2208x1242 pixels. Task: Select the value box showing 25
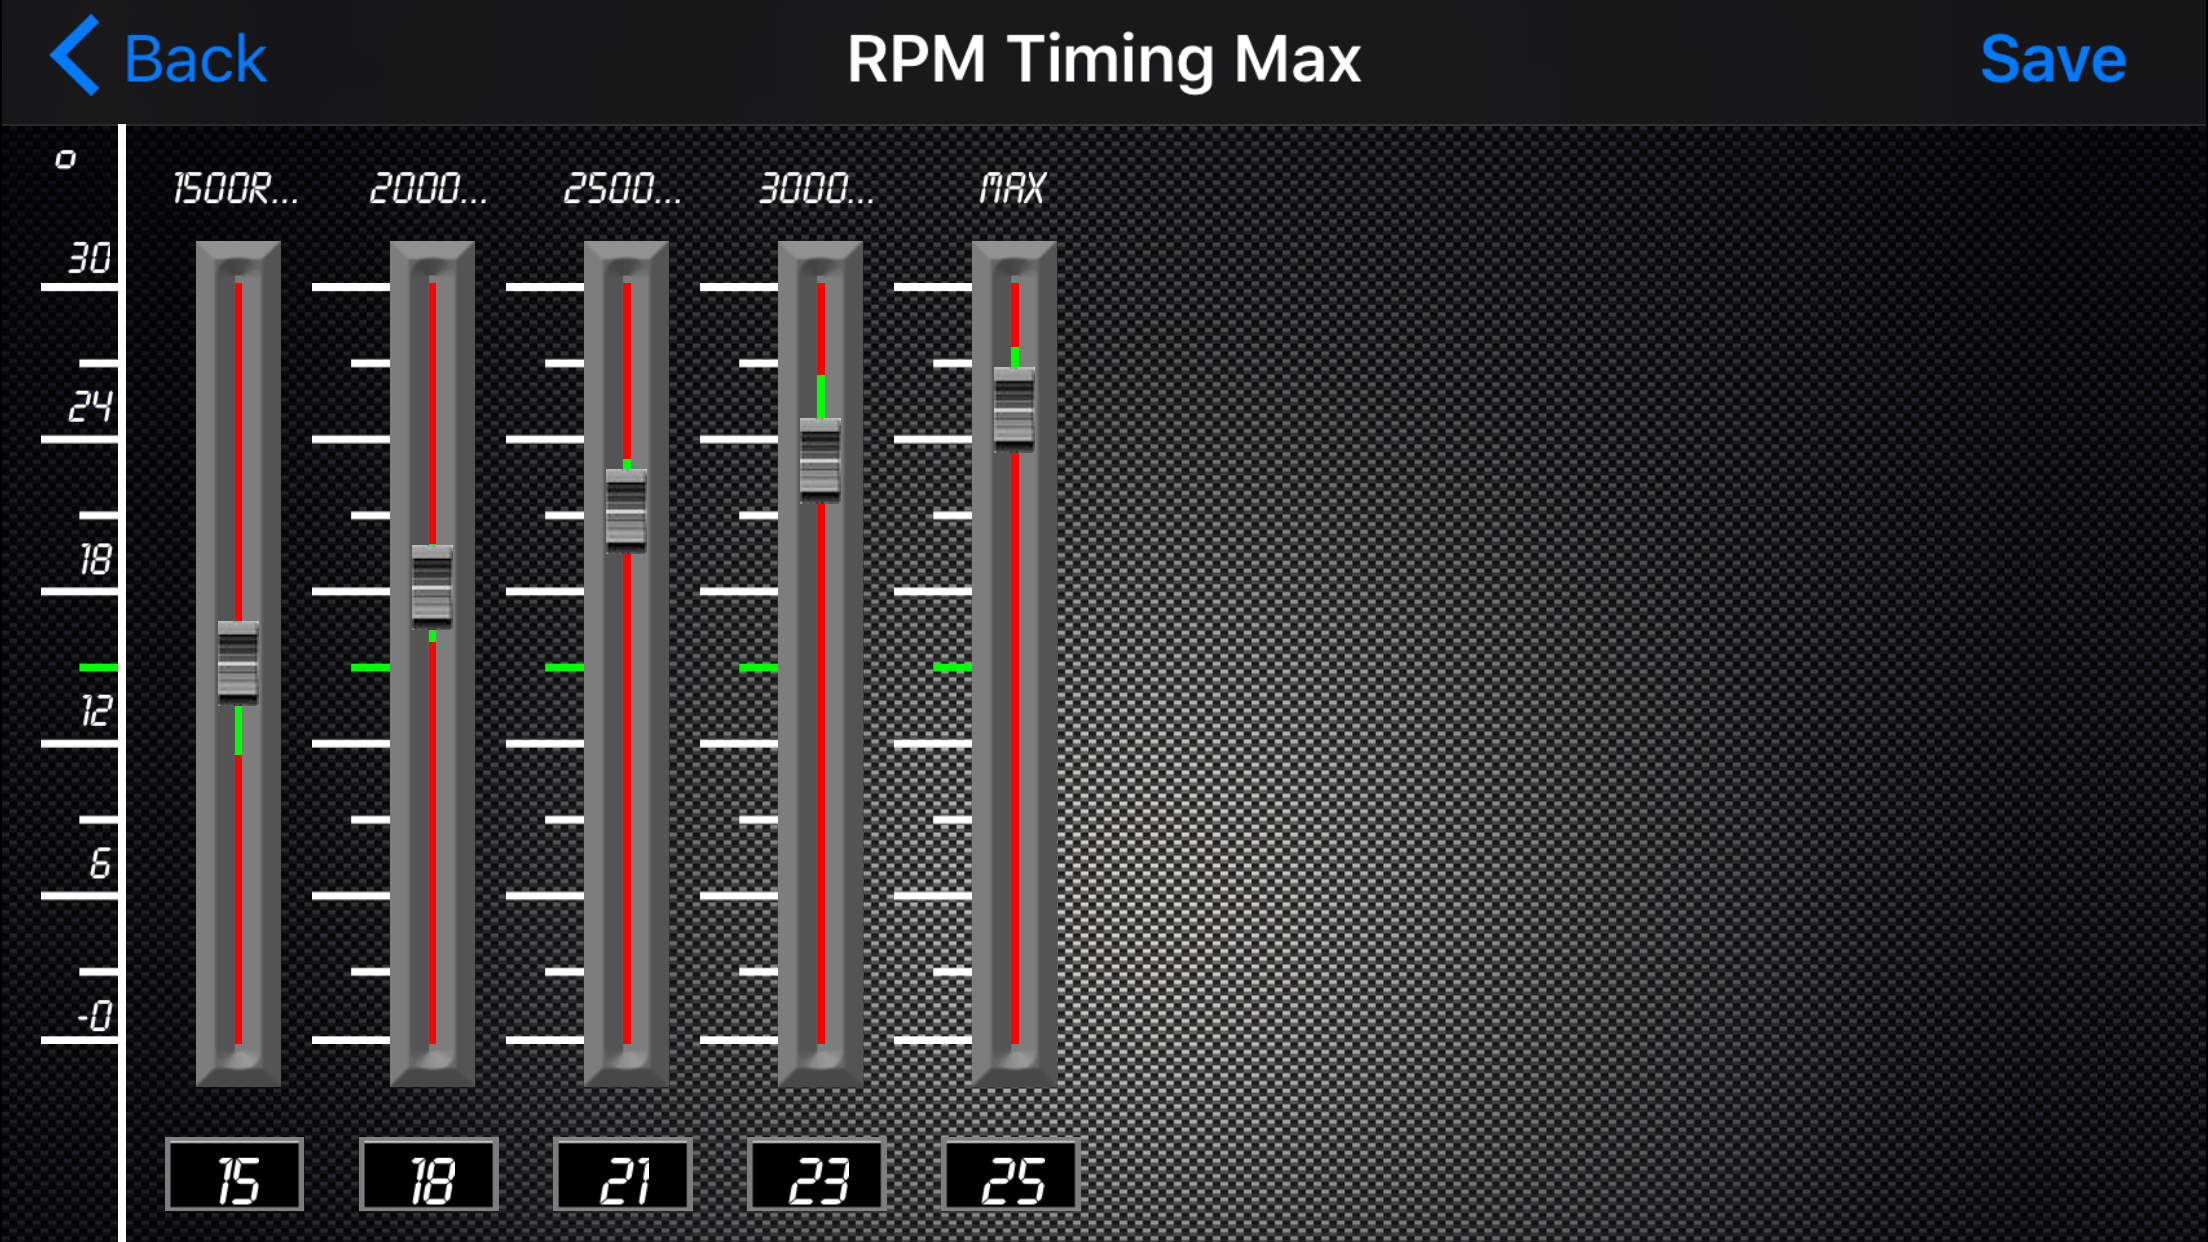1011,1176
